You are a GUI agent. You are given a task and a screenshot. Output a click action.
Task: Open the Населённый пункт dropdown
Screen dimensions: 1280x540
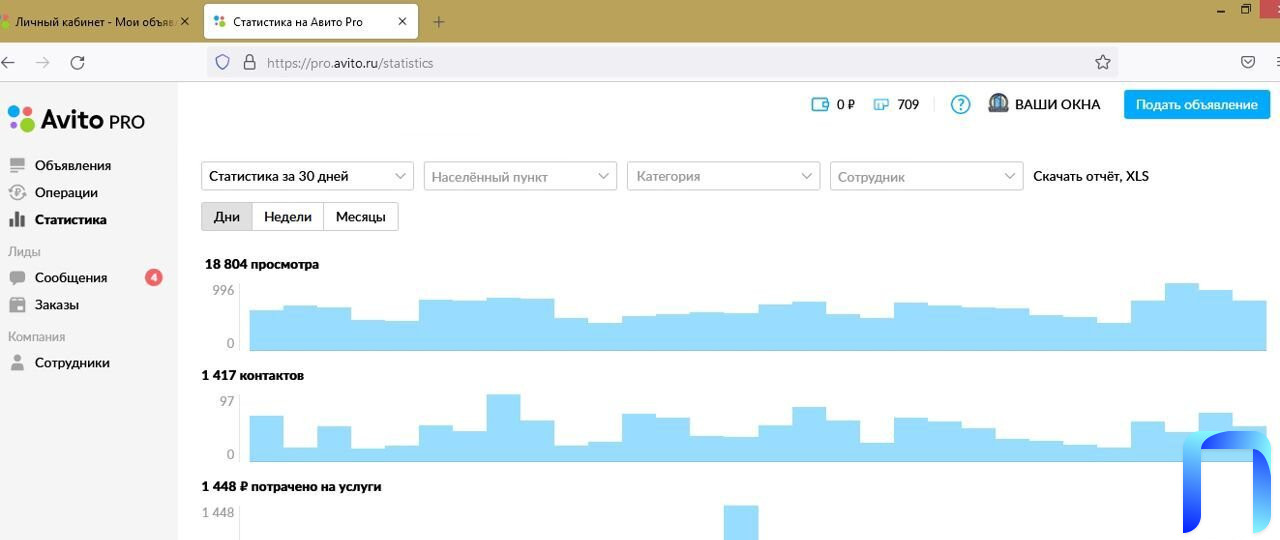[520, 176]
